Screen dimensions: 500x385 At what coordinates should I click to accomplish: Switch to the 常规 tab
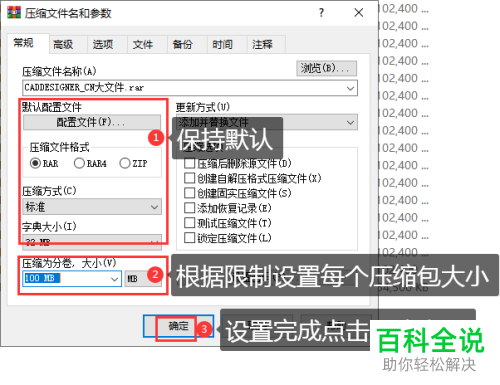(27, 43)
